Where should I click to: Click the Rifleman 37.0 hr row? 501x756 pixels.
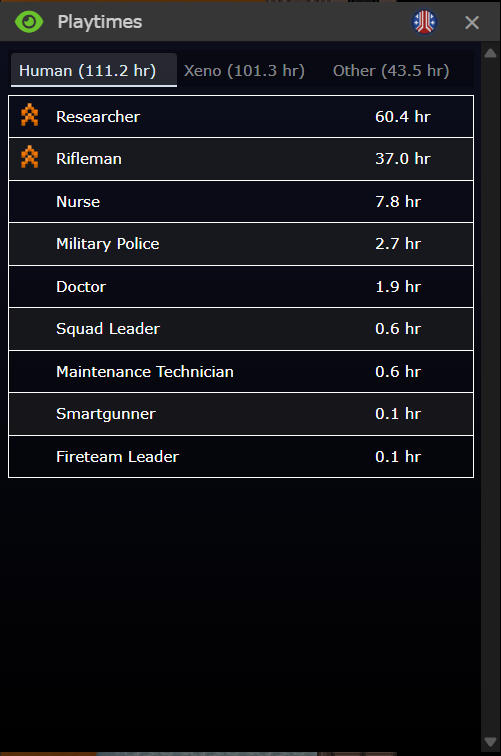tap(241, 159)
